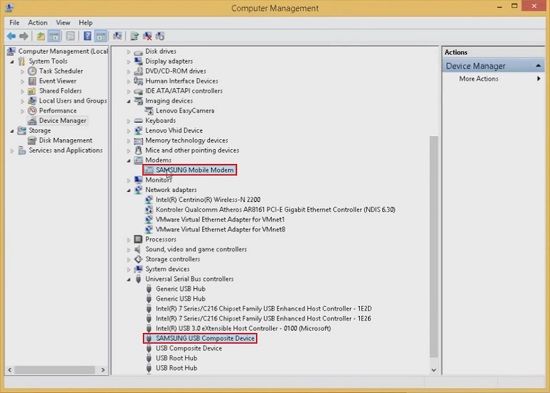The width and height of the screenshot is (550, 393).
Task: Collapse the Imaging devices category
Action: click(129, 101)
